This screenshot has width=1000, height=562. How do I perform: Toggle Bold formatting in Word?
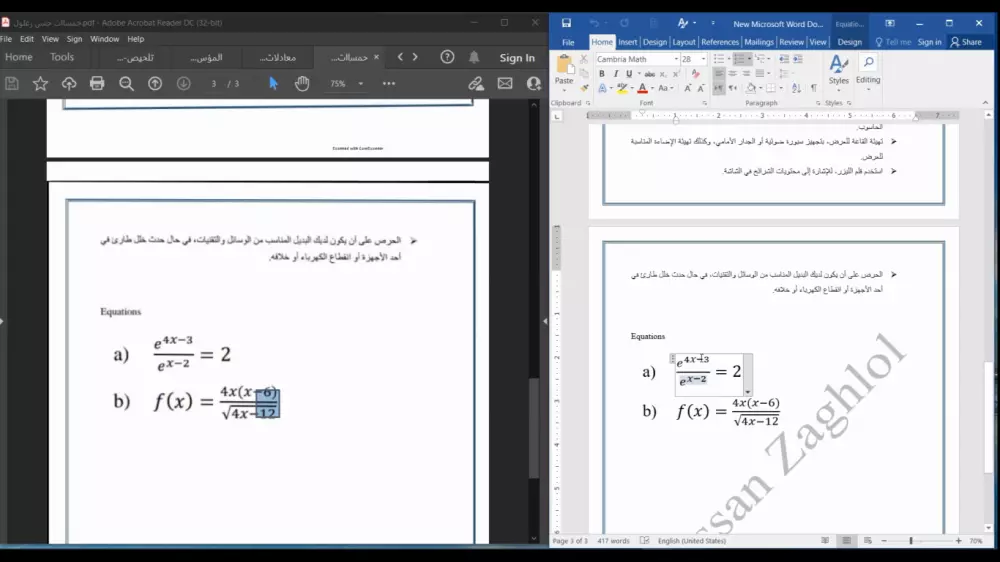601,74
